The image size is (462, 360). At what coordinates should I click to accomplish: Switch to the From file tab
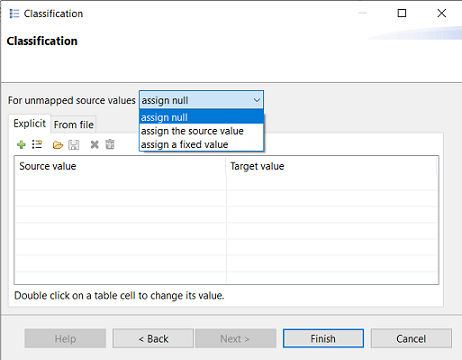pos(74,125)
